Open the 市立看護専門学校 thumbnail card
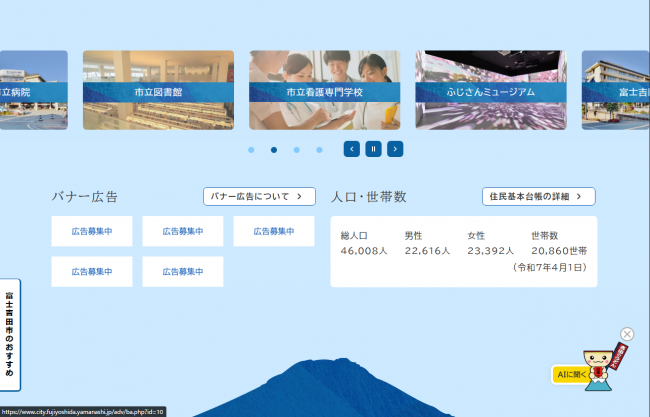 pyautogui.click(x=324, y=90)
